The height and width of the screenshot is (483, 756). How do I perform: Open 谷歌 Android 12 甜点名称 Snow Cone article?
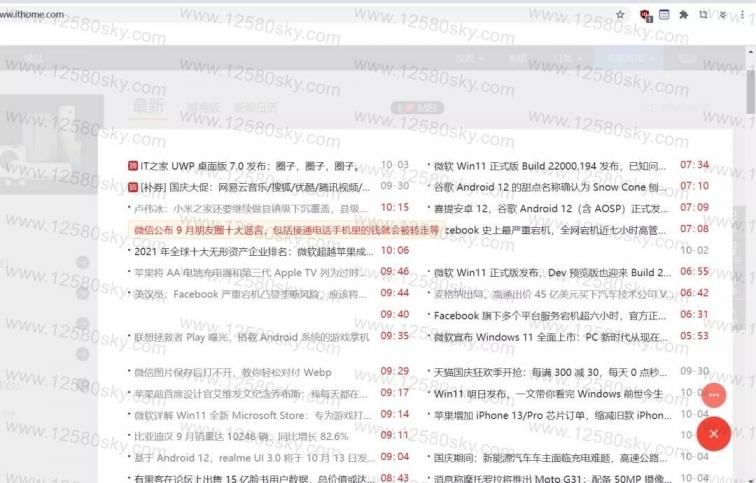point(550,187)
